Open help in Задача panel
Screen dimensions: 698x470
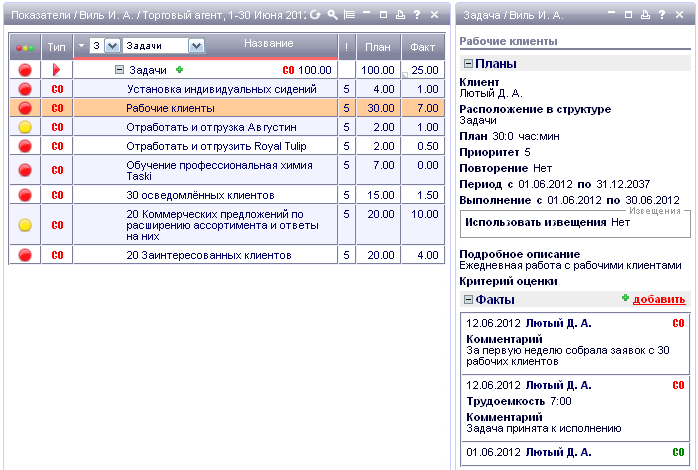[662, 15]
